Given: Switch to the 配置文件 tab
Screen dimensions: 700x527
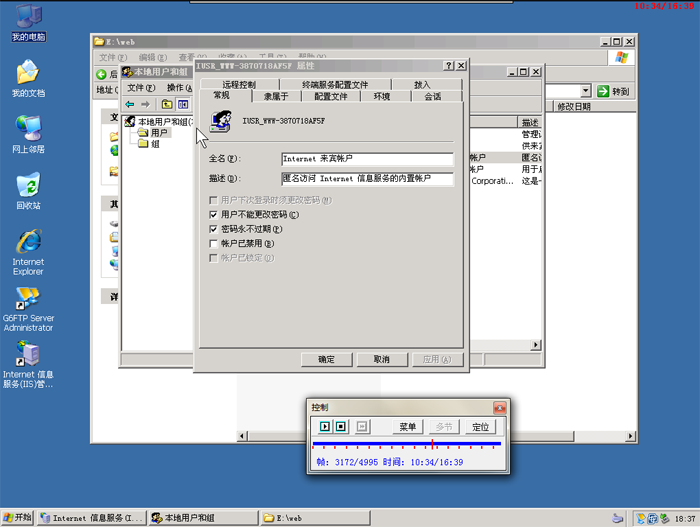Looking at the screenshot, I should tap(330, 96).
